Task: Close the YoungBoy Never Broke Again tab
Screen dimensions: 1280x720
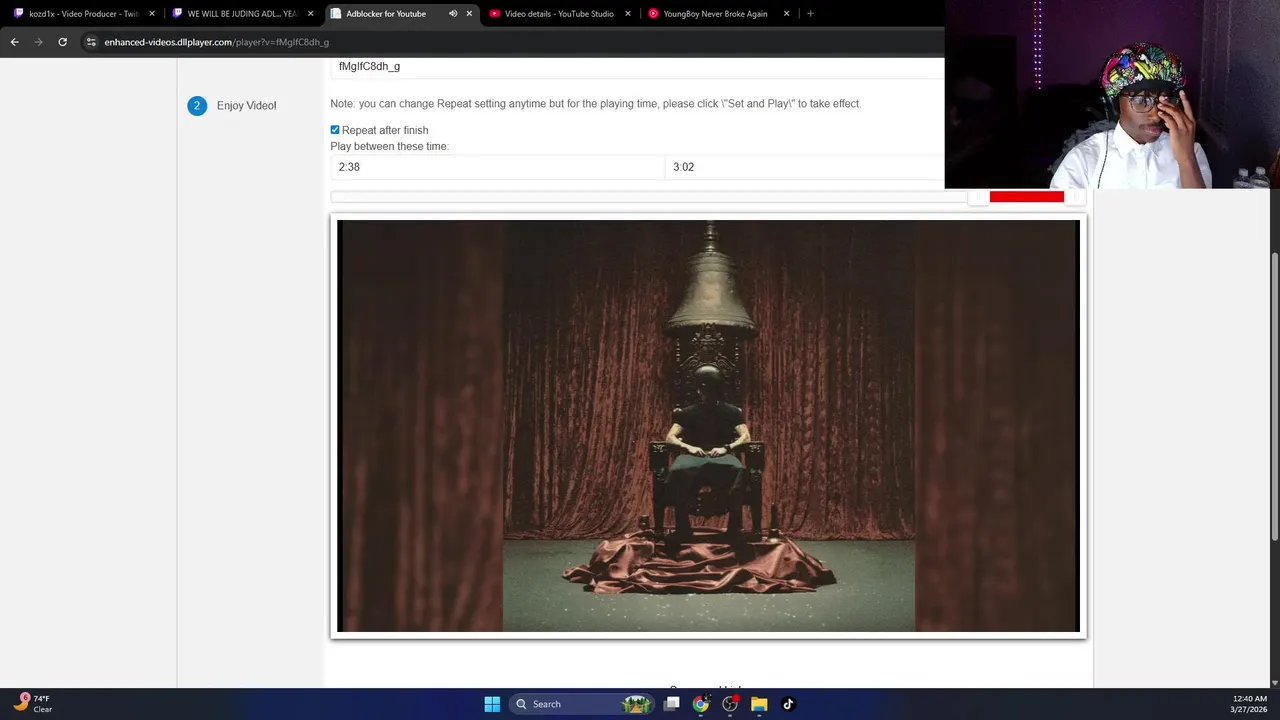Action: click(x=786, y=14)
